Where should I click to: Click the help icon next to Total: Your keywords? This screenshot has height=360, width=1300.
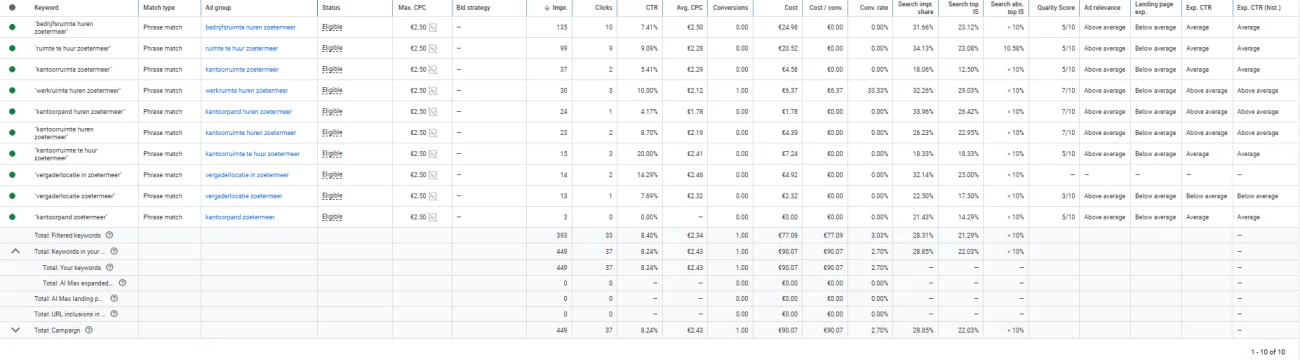(110, 266)
